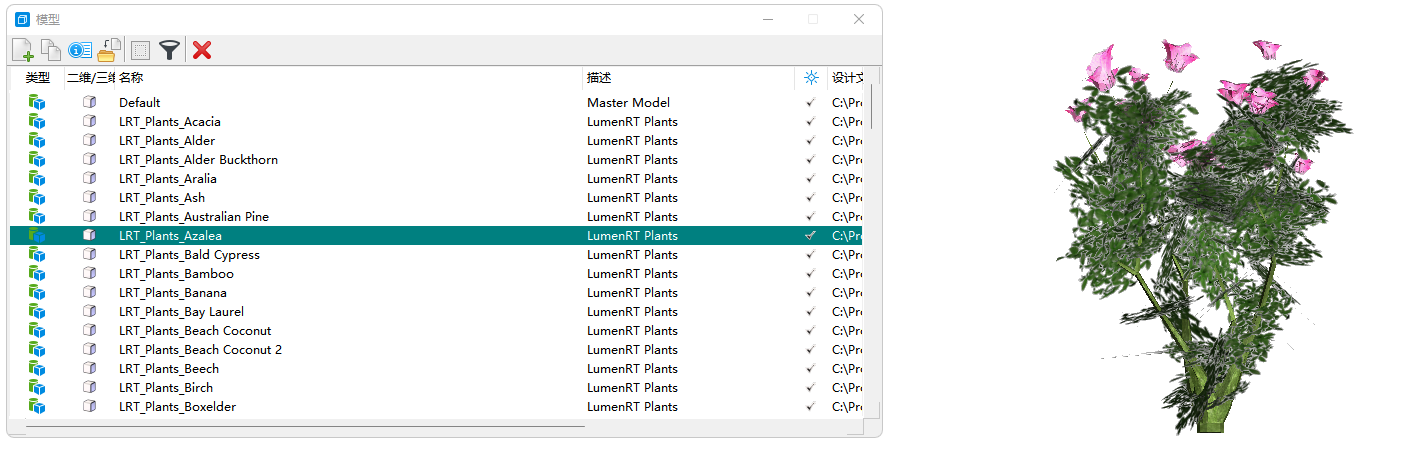Select the LRT_Plants_Bald Cypress model
This screenshot has height=452, width=1427.
point(189,255)
